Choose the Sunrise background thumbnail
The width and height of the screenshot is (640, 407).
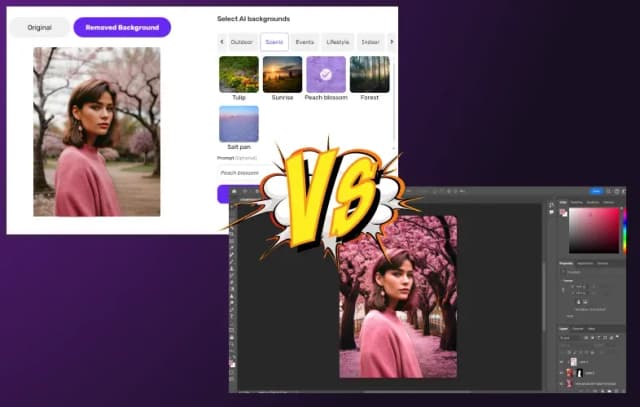282,75
